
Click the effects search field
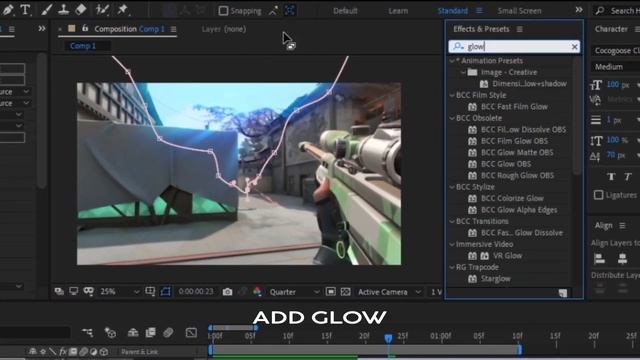click(513, 47)
